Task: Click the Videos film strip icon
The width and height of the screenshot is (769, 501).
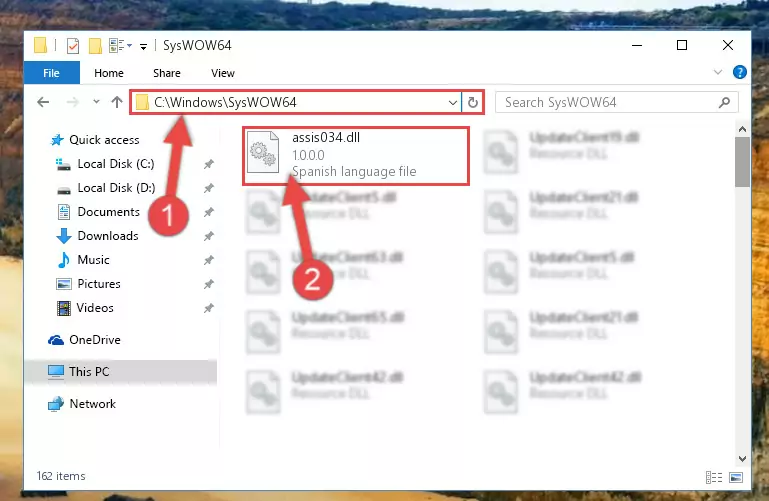Action: pyautogui.click(x=64, y=308)
